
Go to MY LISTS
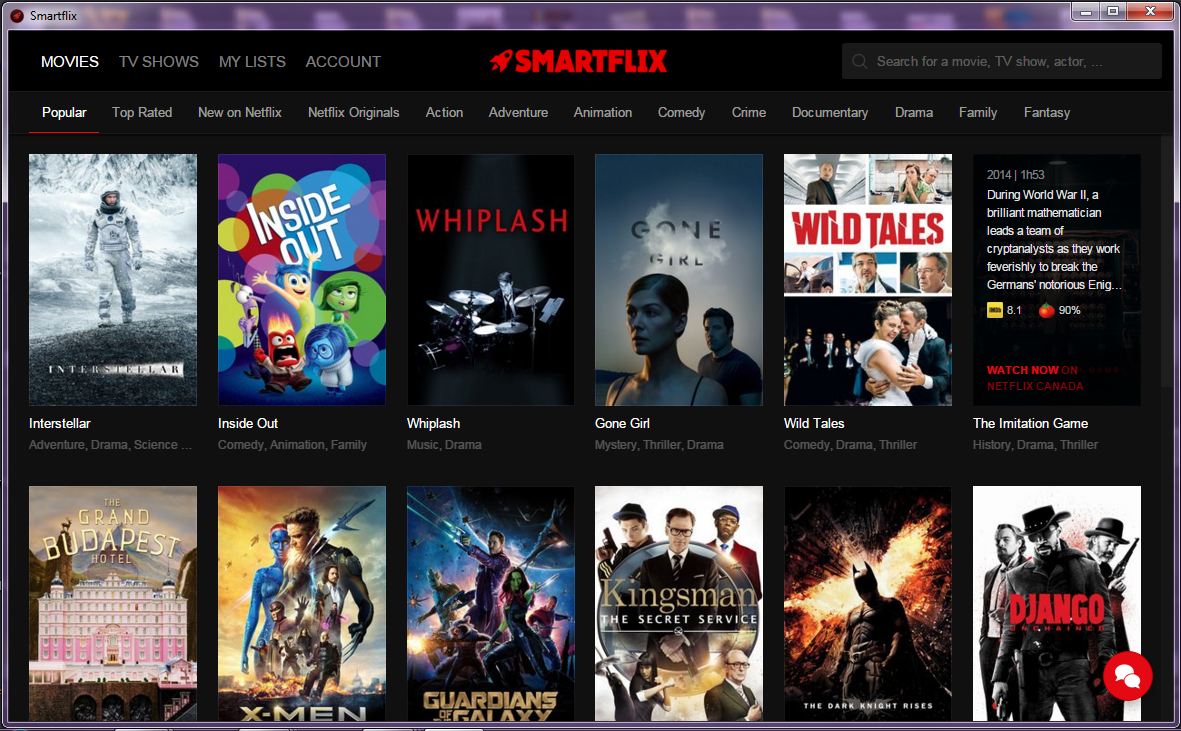click(252, 62)
